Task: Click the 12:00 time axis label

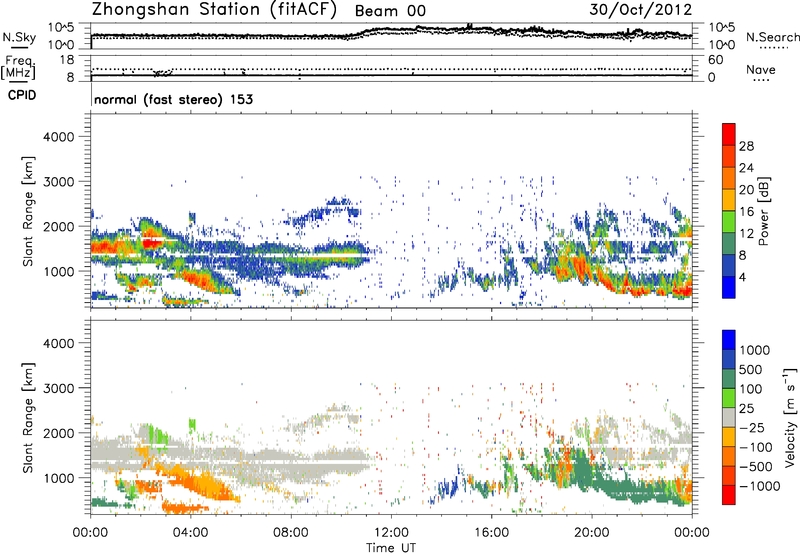Action: (x=391, y=532)
